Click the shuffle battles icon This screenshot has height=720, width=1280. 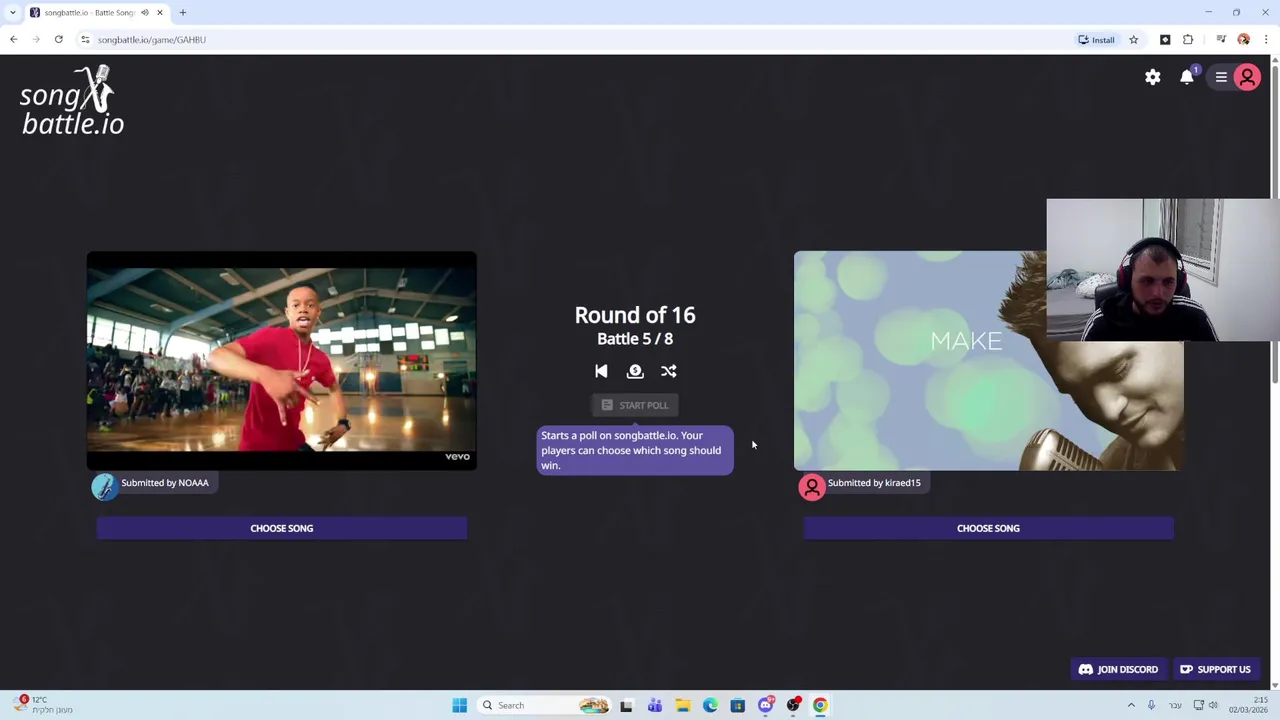click(x=669, y=371)
